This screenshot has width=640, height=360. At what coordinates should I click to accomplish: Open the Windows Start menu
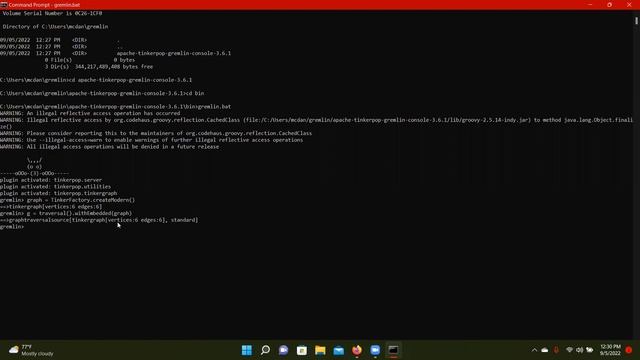tap(247, 350)
